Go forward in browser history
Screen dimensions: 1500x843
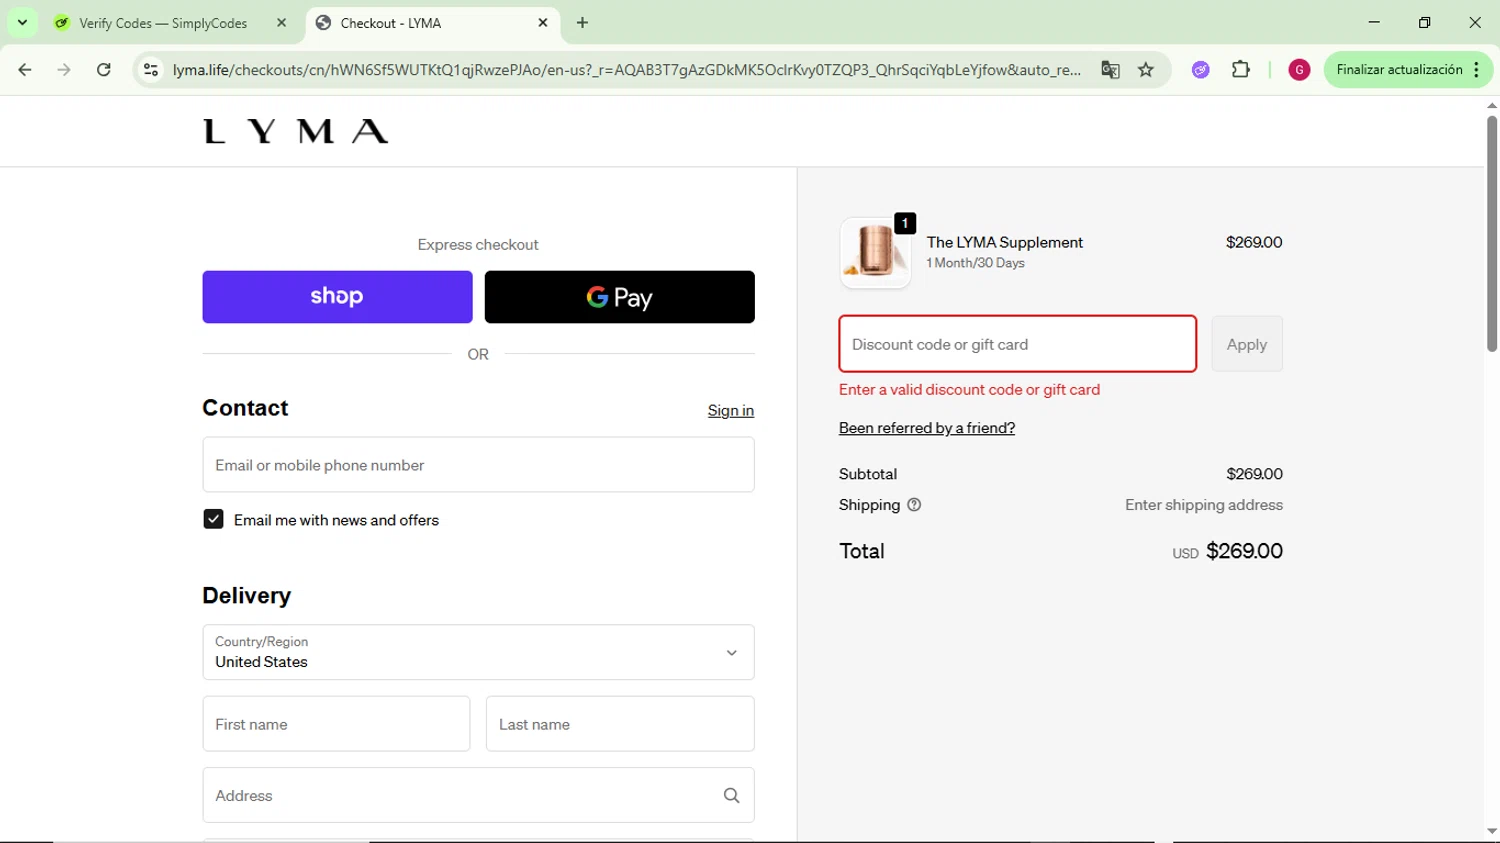click(64, 70)
